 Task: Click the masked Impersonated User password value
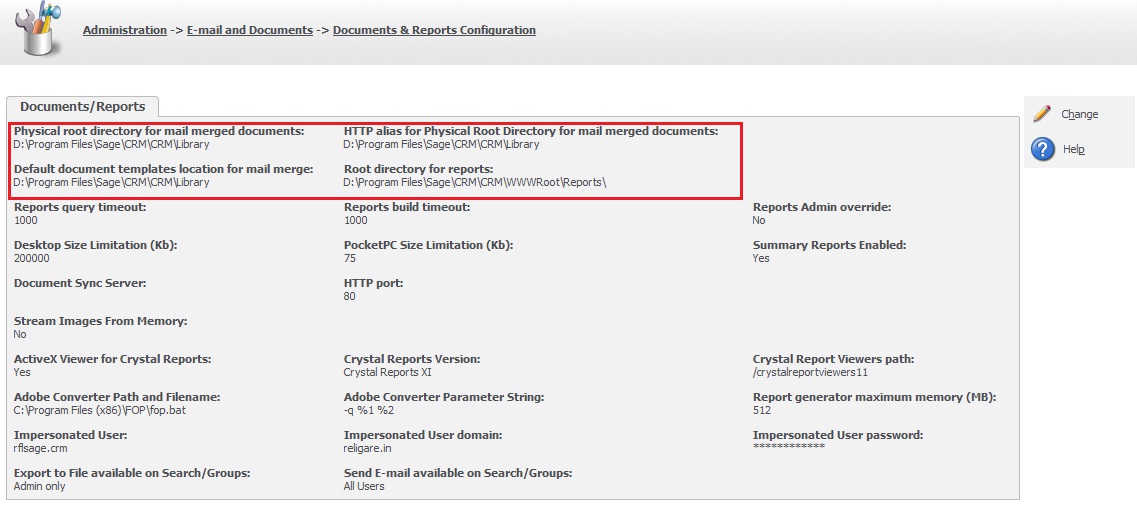(788, 447)
